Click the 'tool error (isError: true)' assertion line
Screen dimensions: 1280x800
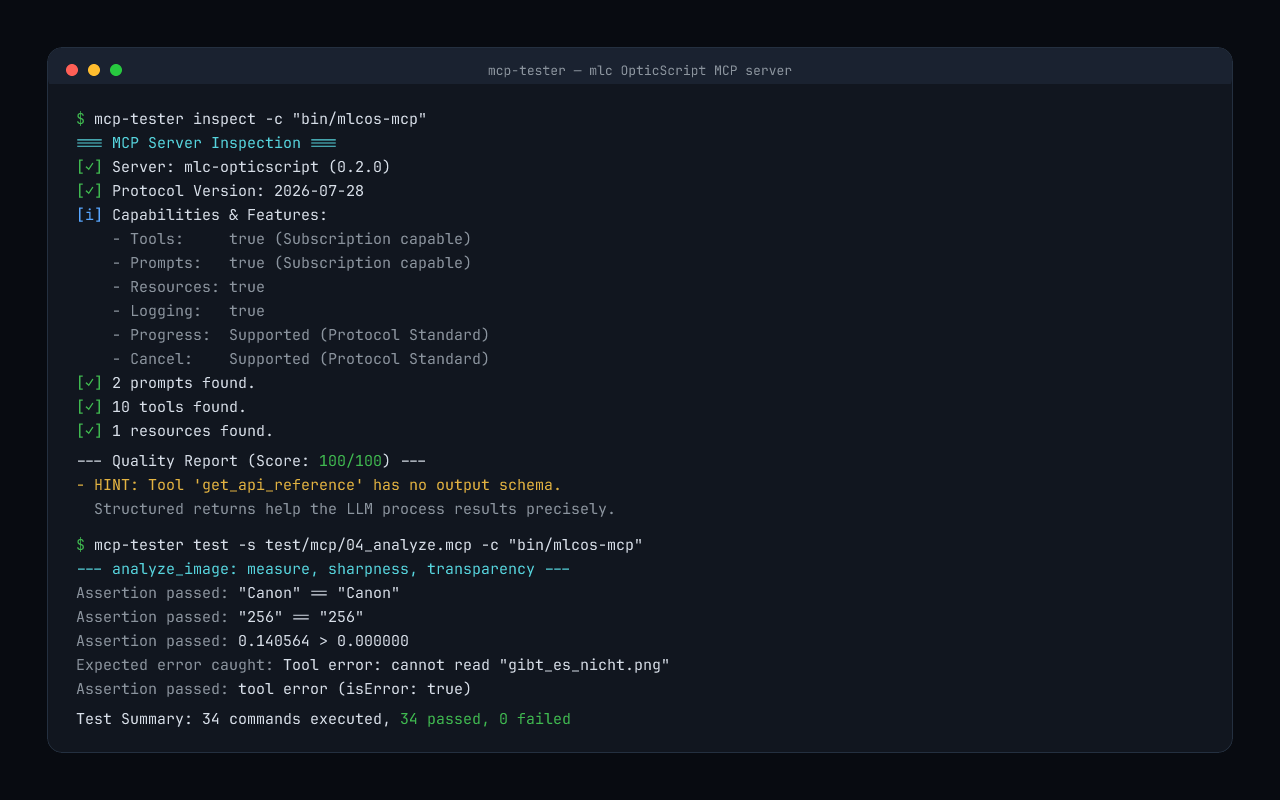point(274,689)
